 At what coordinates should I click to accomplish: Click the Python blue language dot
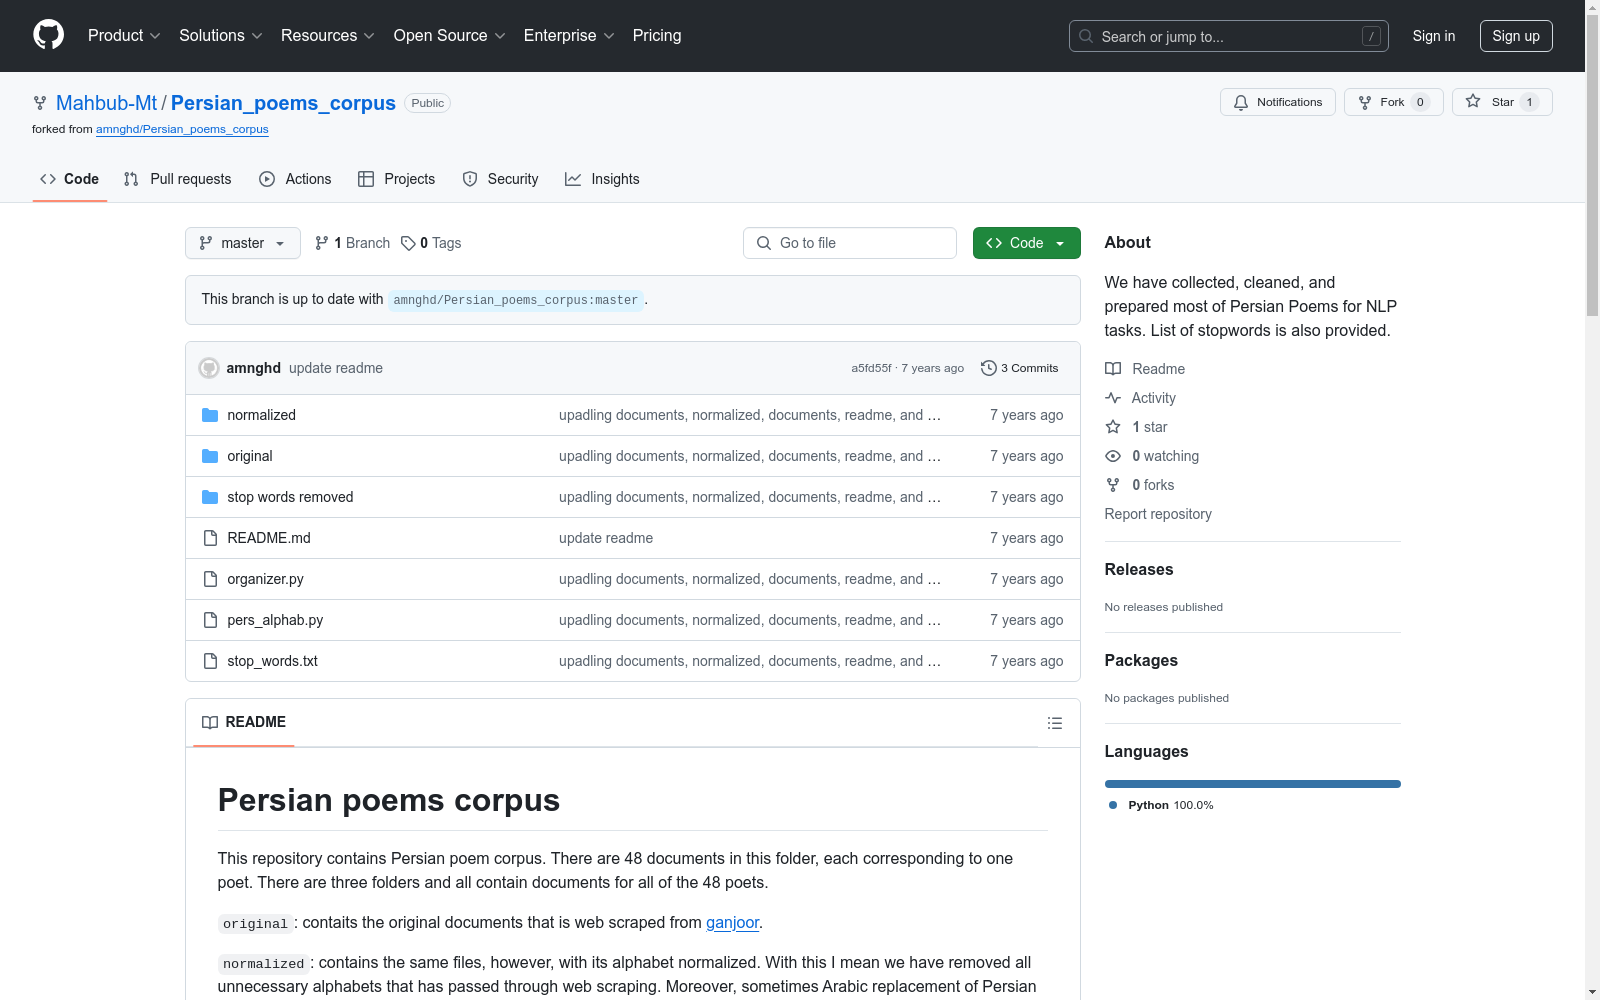[1113, 805]
